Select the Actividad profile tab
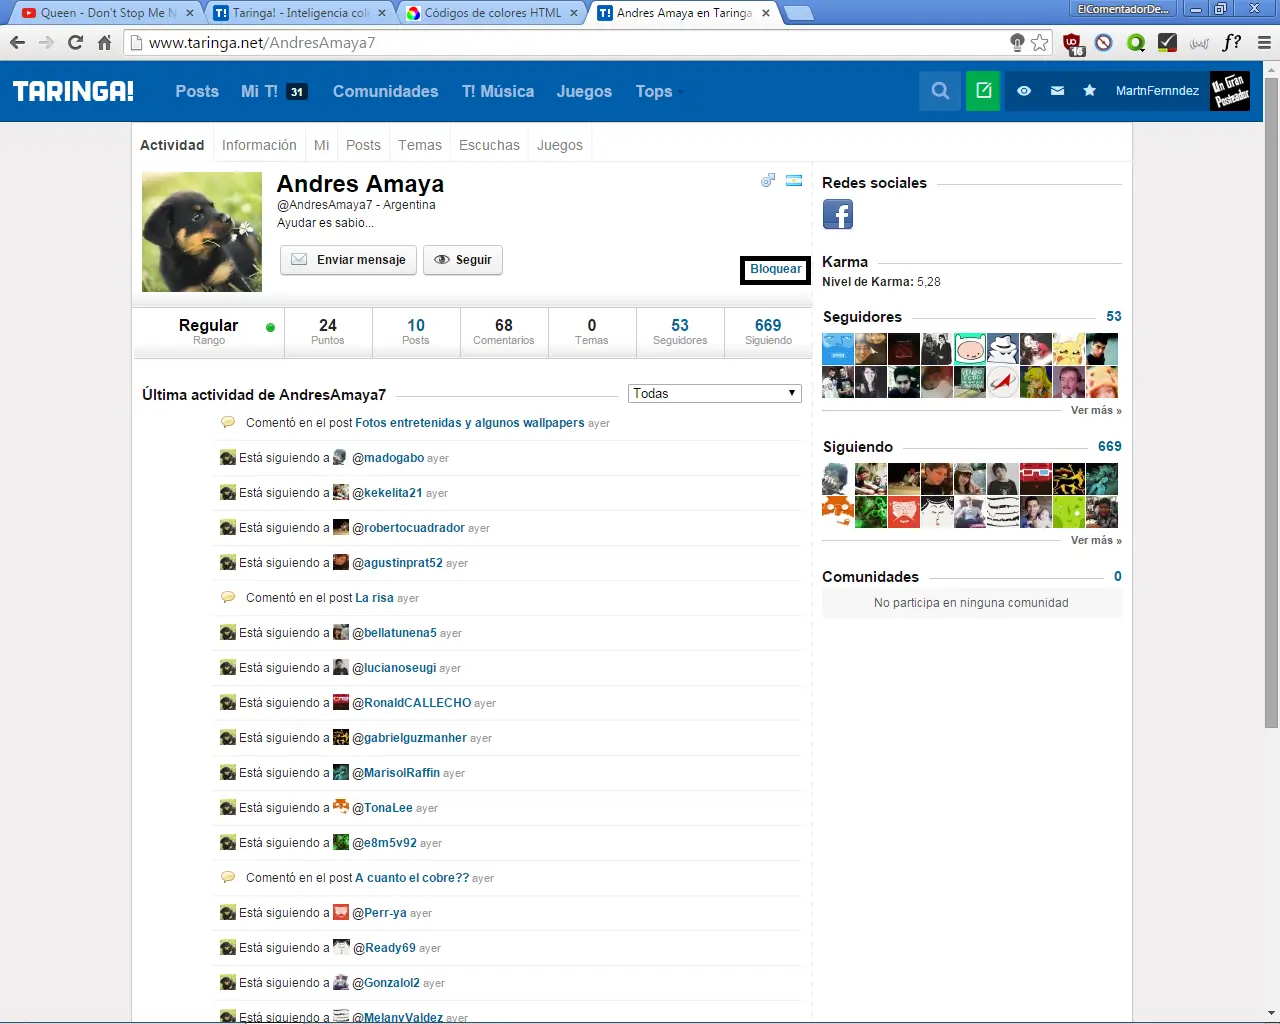The height and width of the screenshot is (1024, 1280). [172, 145]
